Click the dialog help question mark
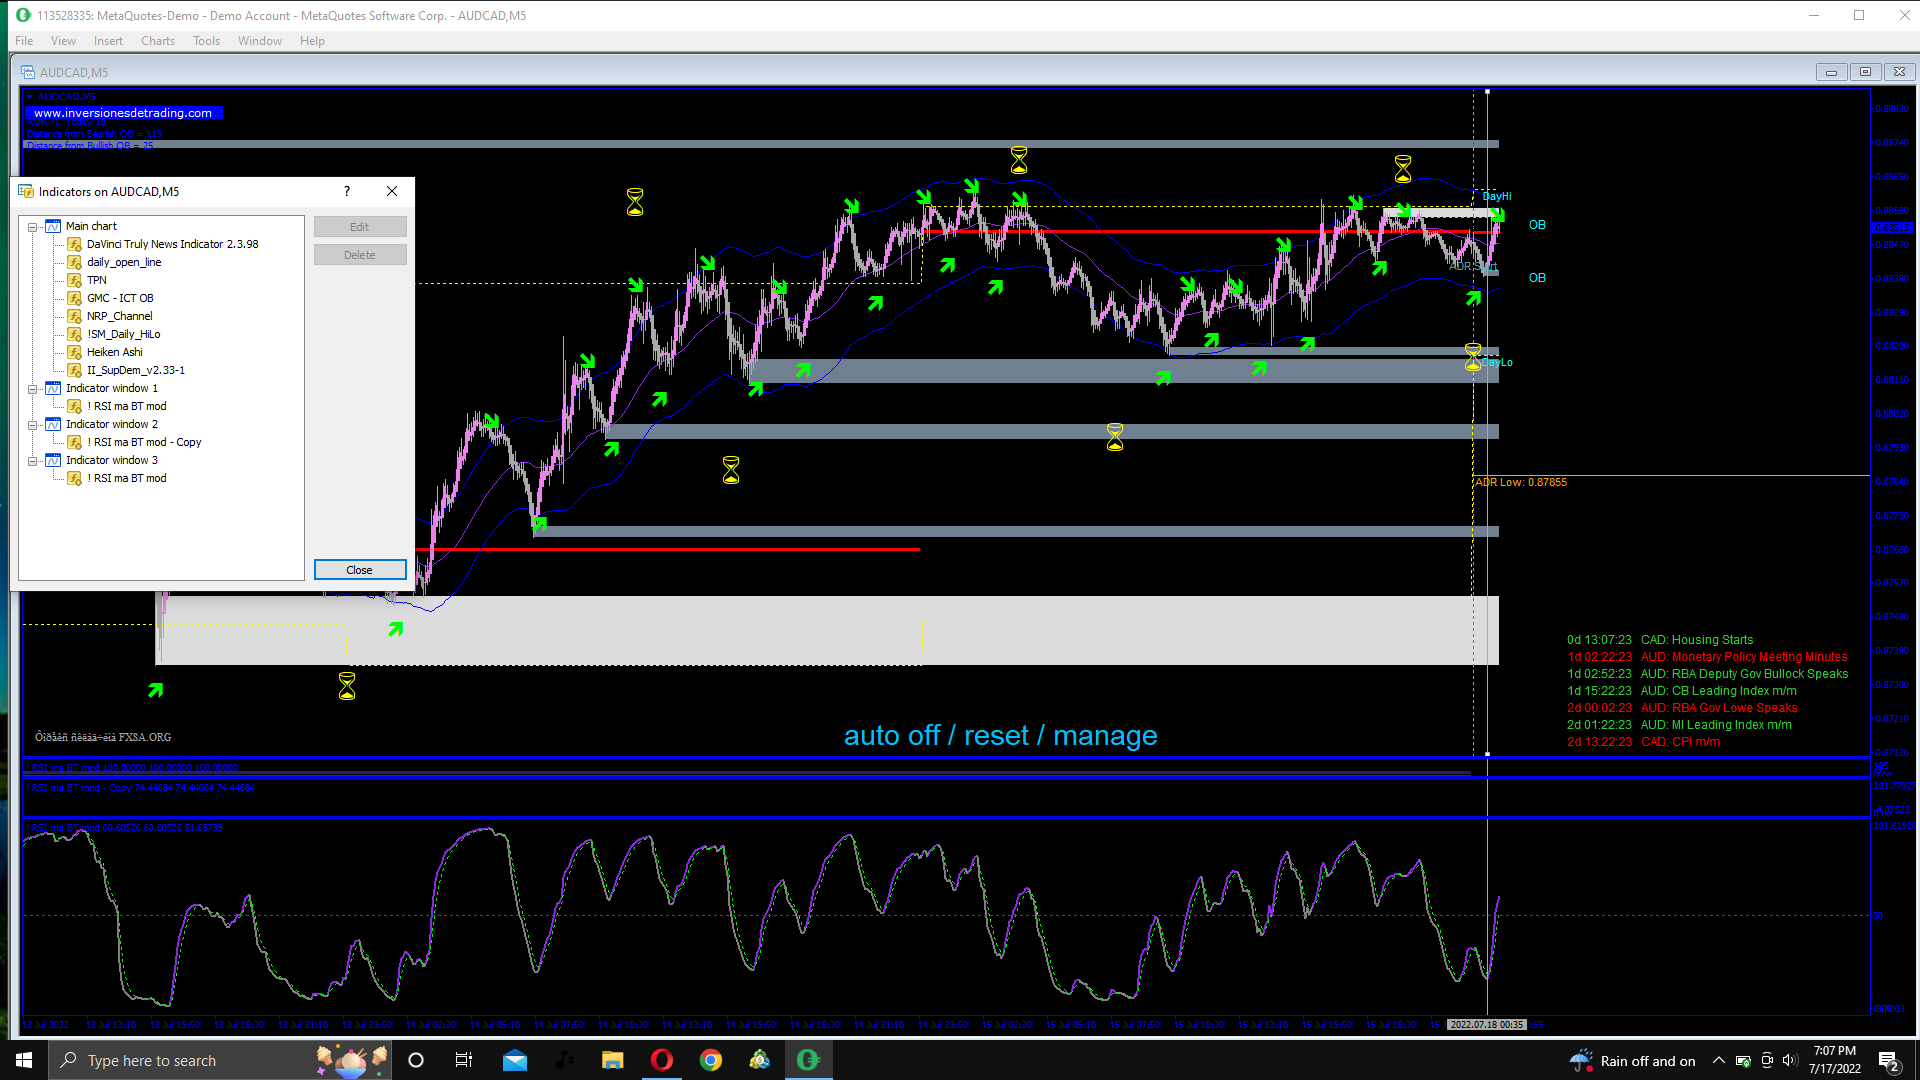 pyautogui.click(x=347, y=191)
